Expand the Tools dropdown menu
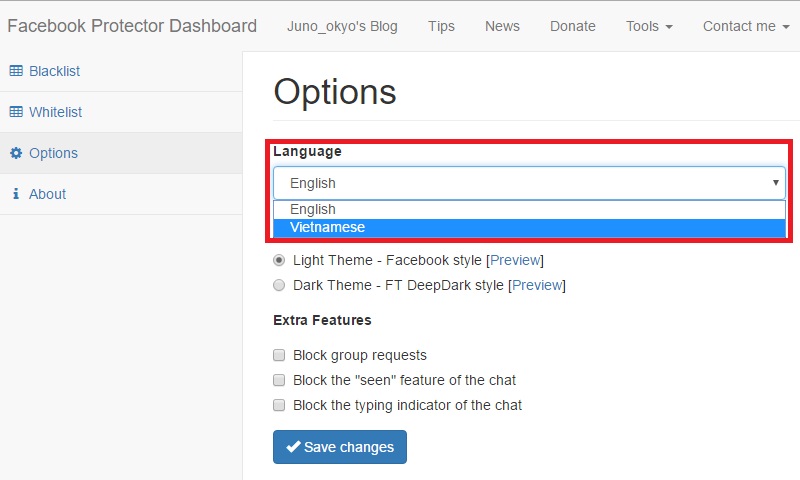The height and width of the screenshot is (480, 800). point(649,26)
